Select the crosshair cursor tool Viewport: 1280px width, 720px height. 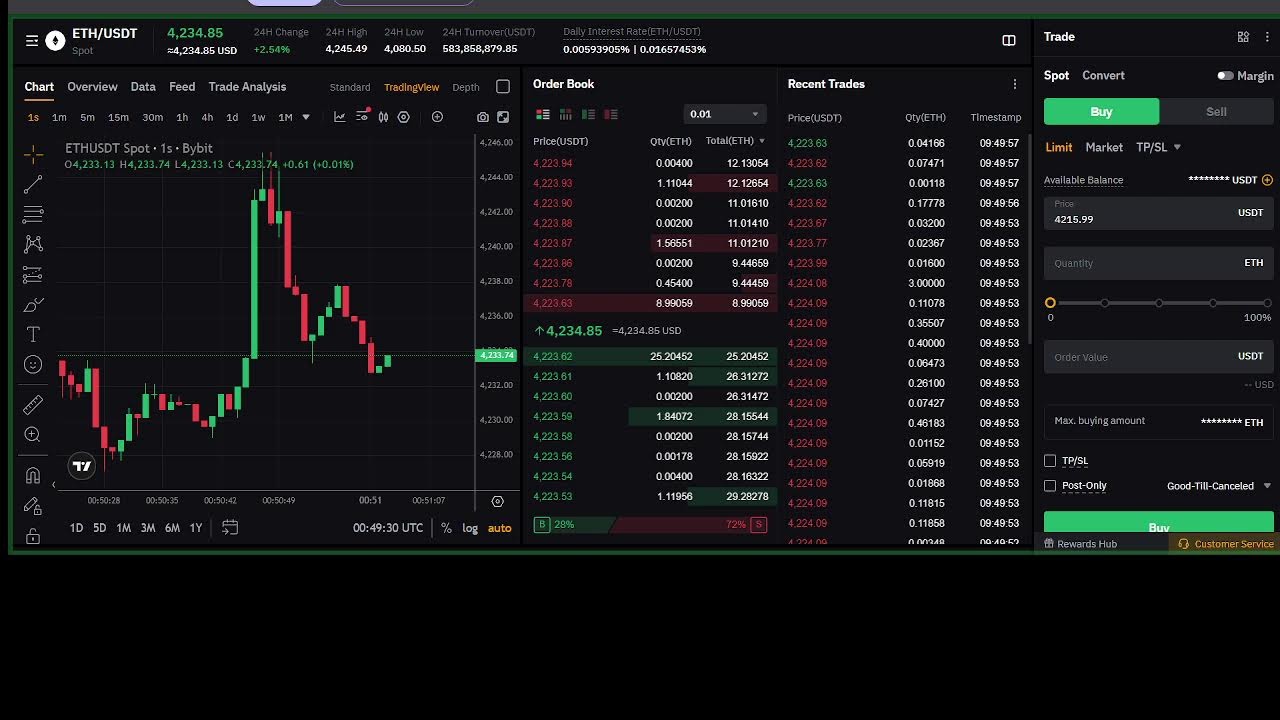33,154
